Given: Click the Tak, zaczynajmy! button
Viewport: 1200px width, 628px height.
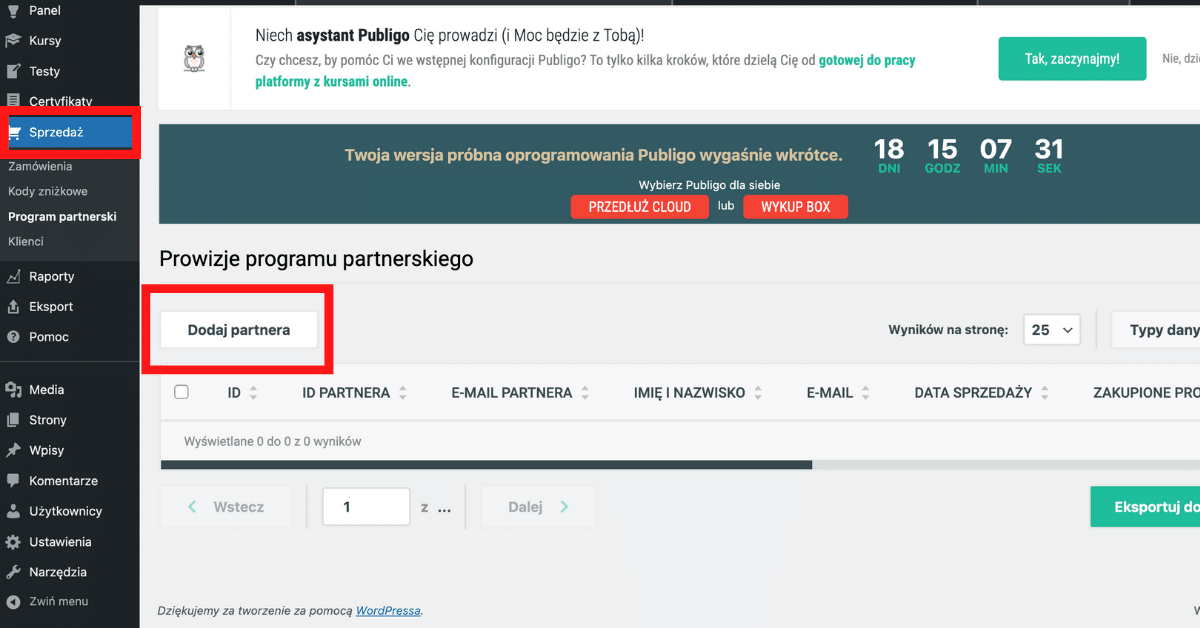Looking at the screenshot, I should 1072,59.
